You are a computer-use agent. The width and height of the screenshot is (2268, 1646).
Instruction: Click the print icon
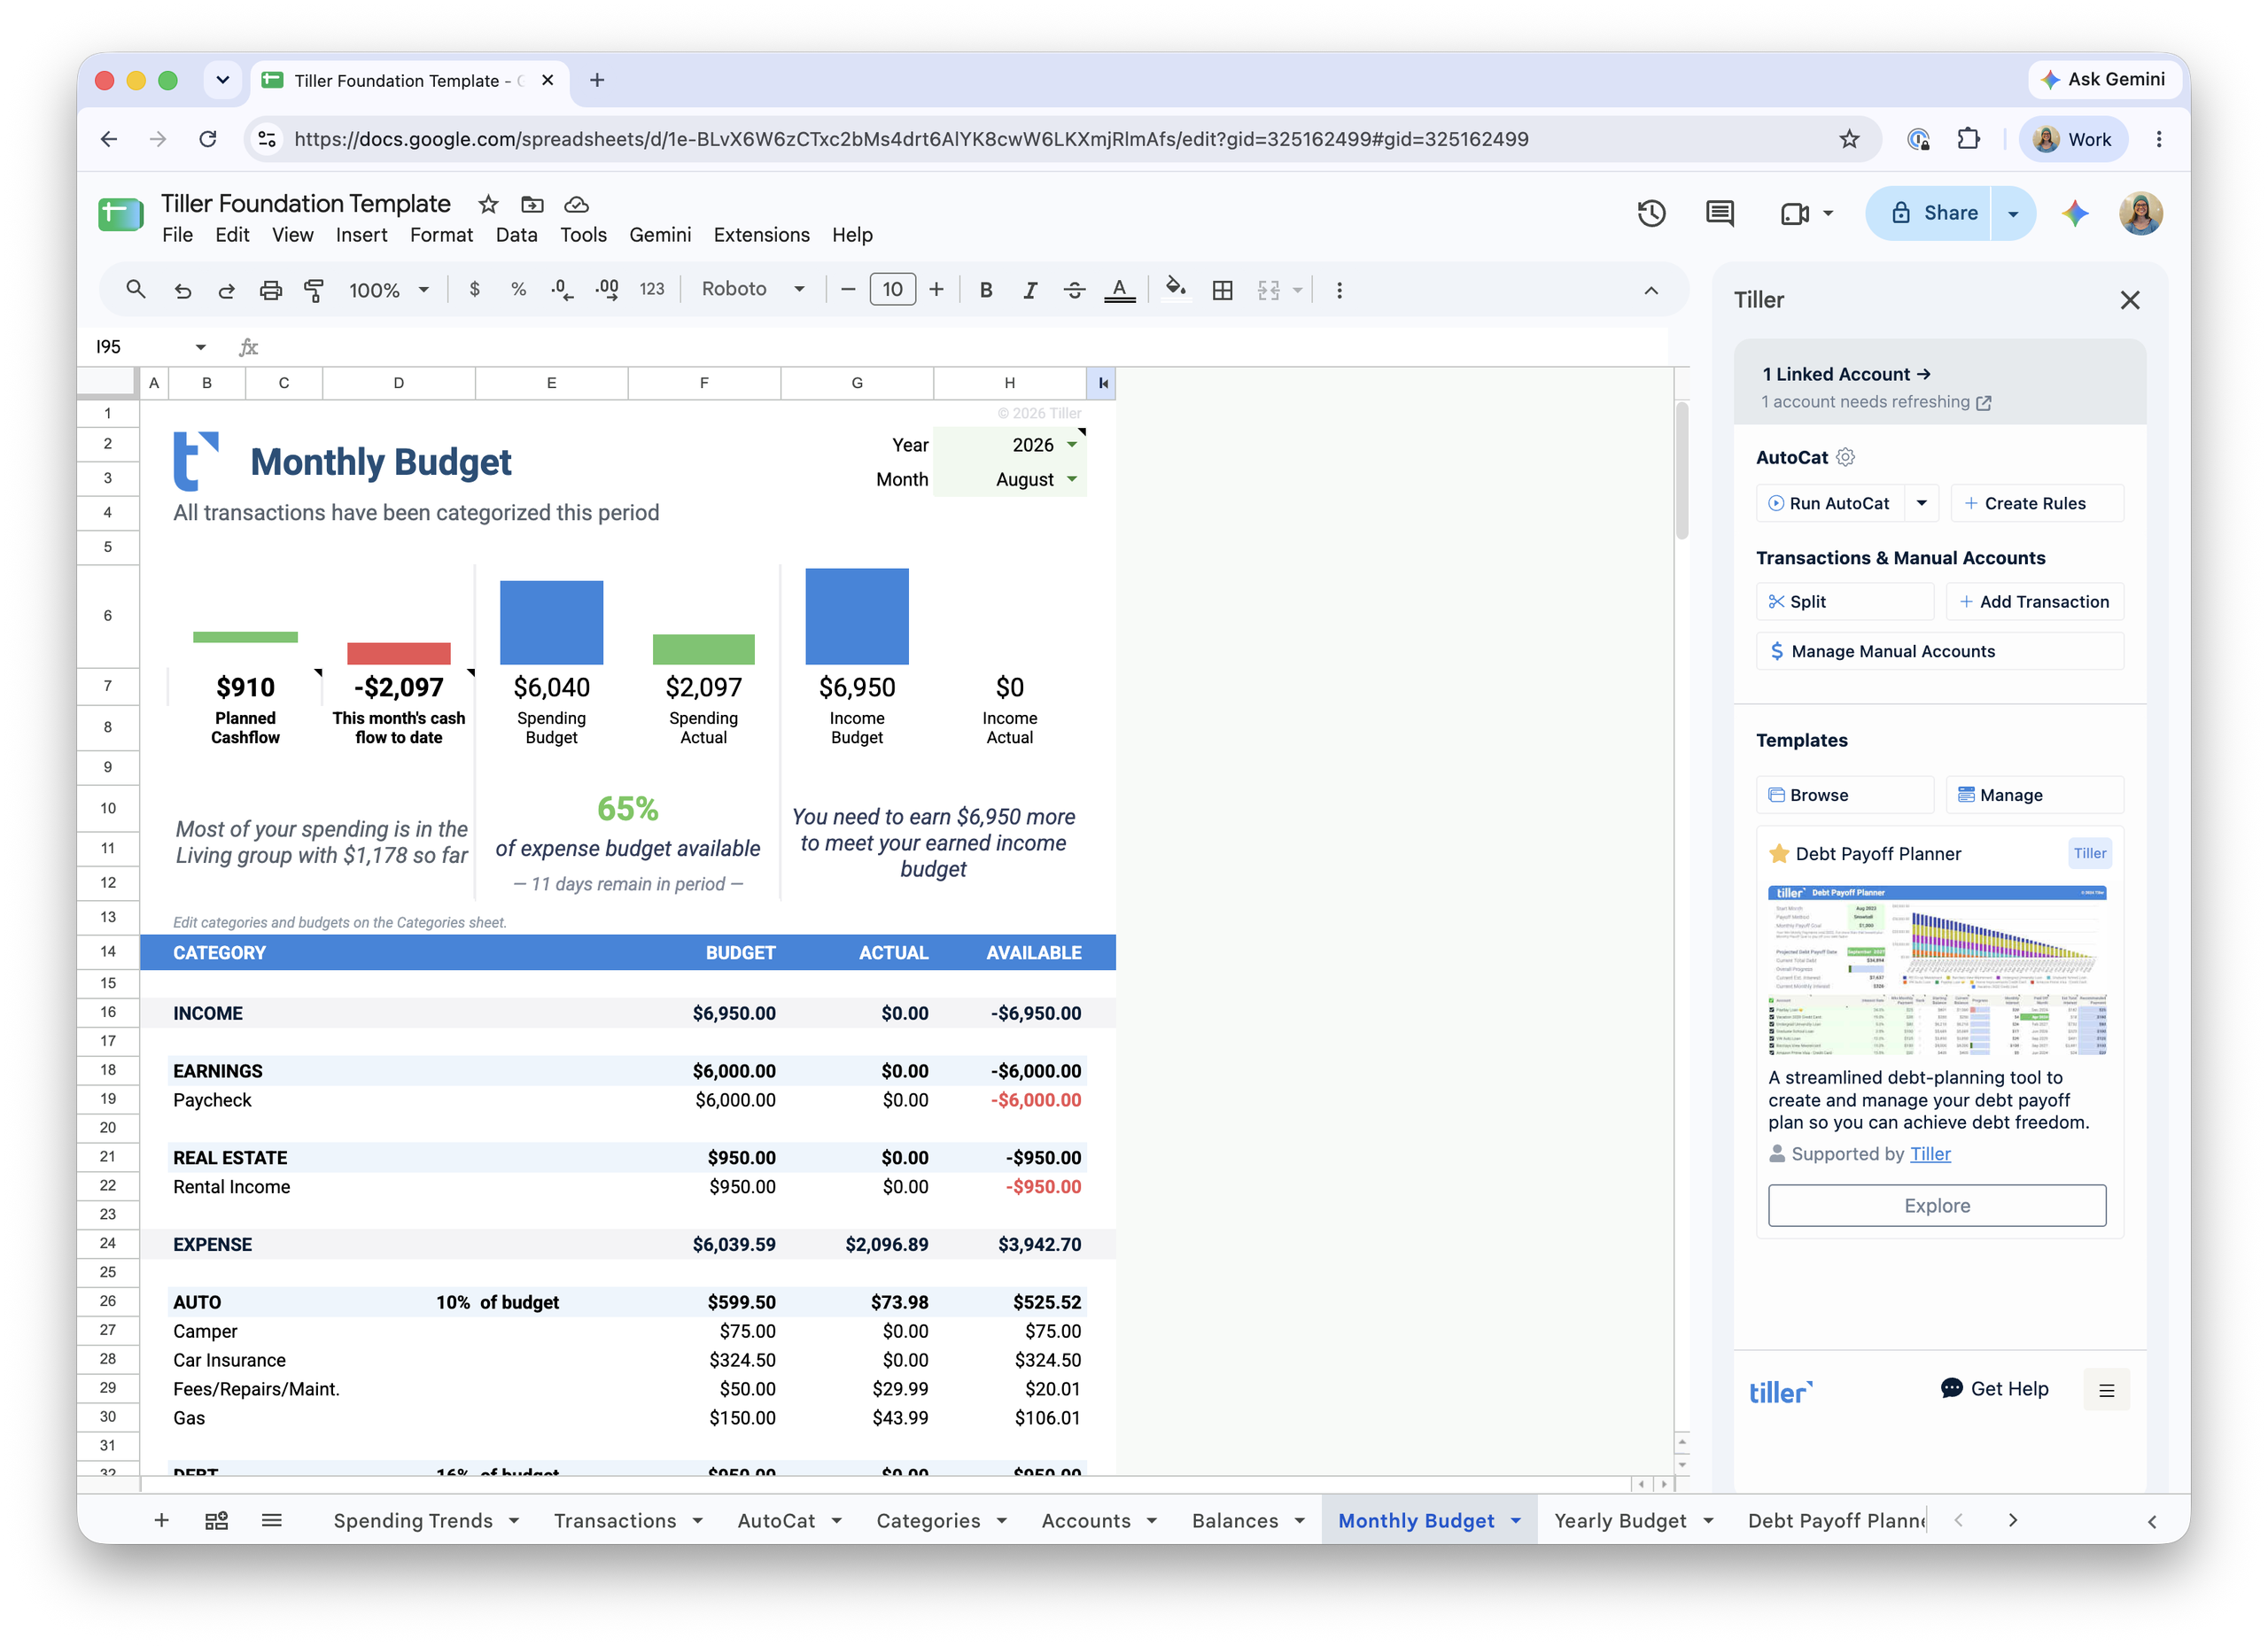pyautogui.click(x=270, y=290)
